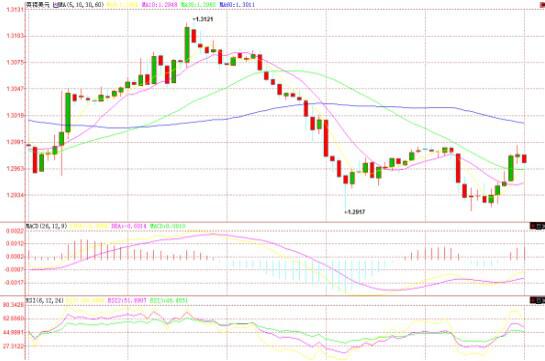The height and width of the screenshot is (361, 545).
Task: Click the 1.3047 price axis label
Action: pos(16,89)
